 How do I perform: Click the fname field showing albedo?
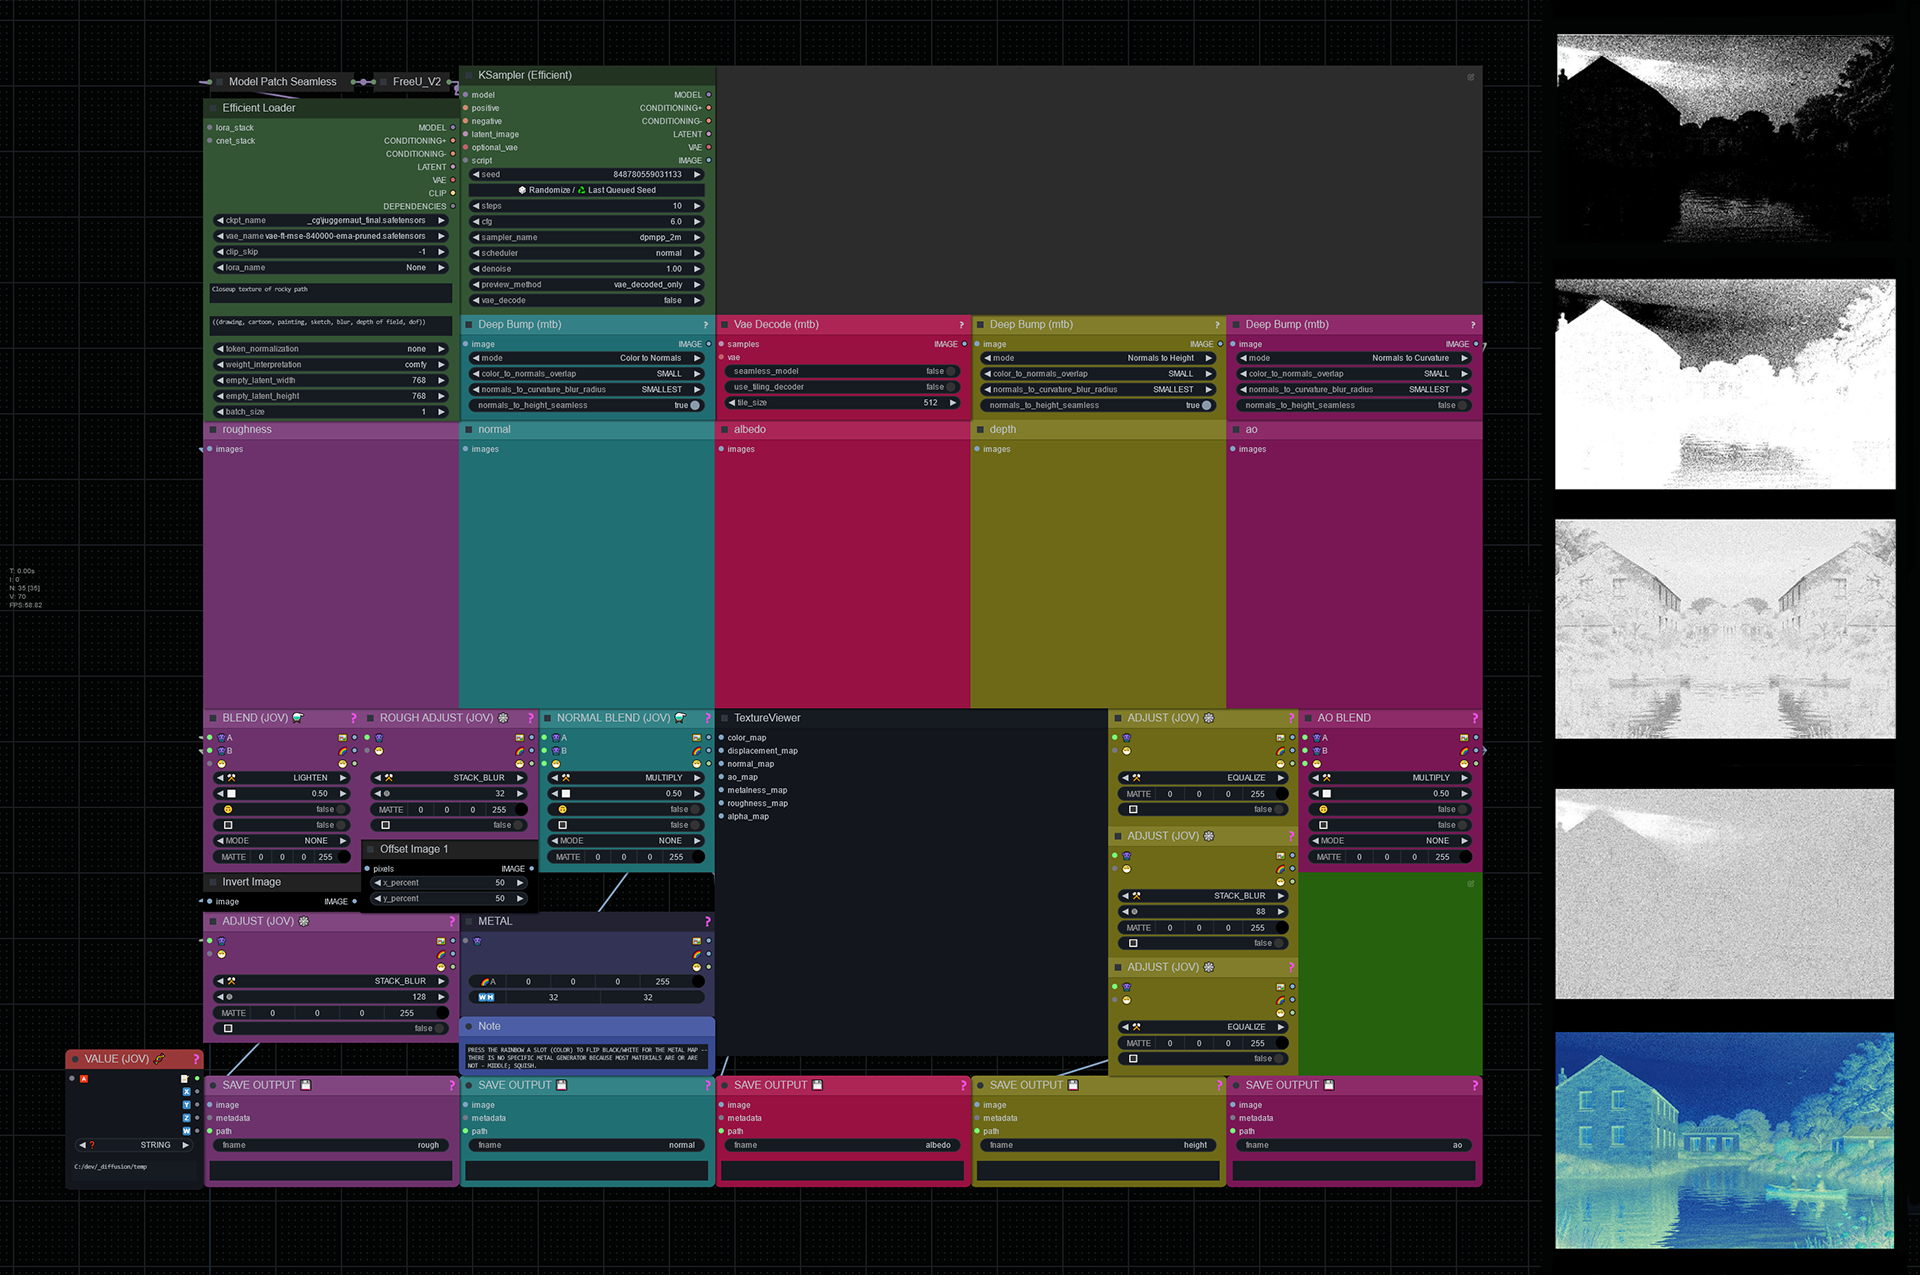(843, 1145)
